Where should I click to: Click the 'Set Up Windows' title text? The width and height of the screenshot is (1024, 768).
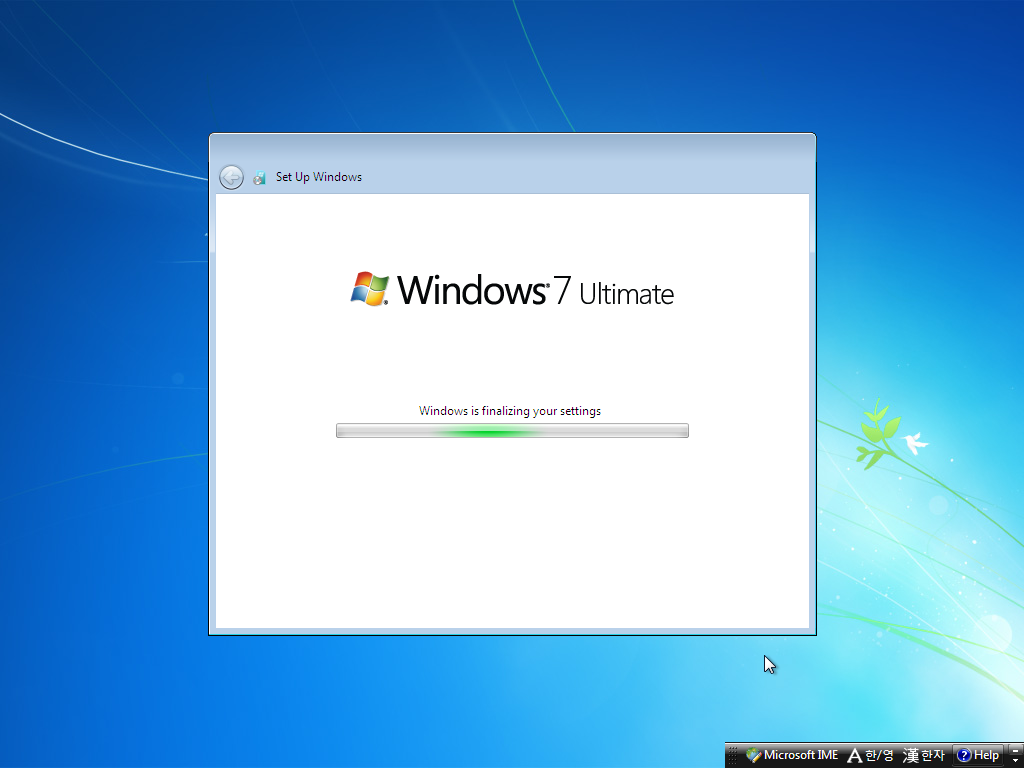coord(319,177)
